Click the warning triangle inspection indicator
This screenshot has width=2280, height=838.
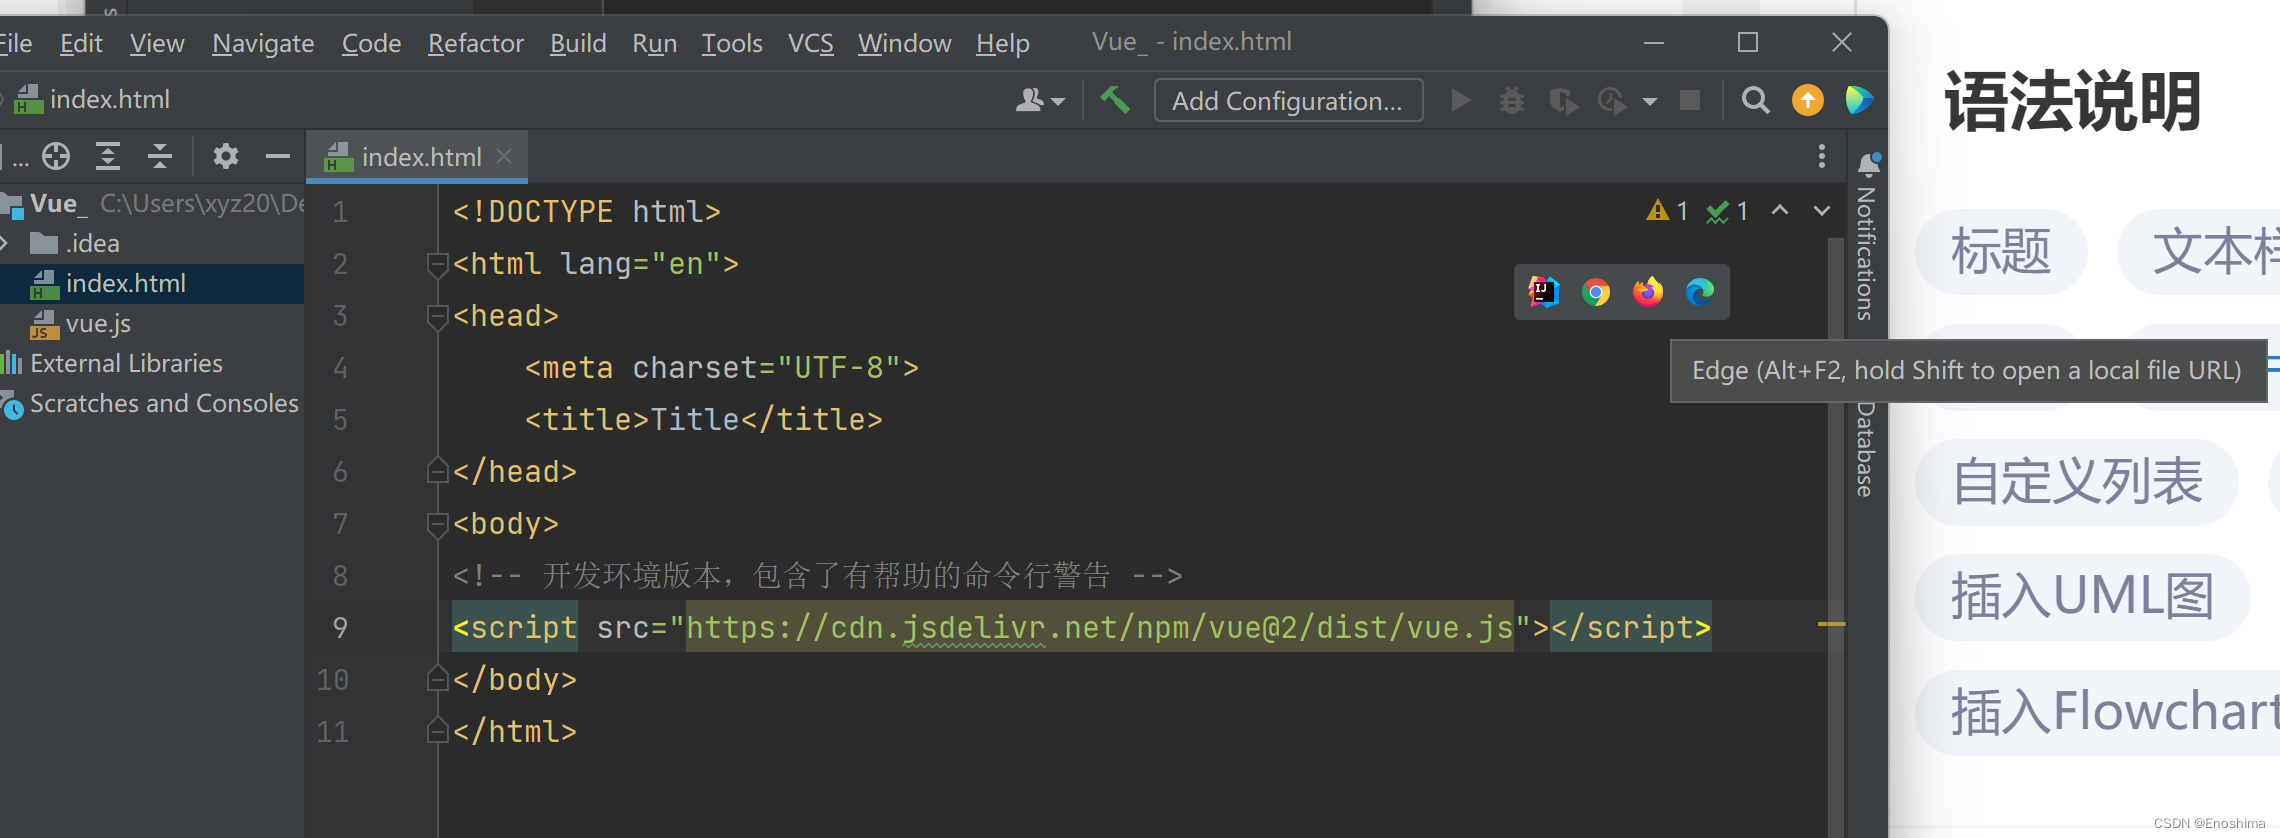[1667, 211]
